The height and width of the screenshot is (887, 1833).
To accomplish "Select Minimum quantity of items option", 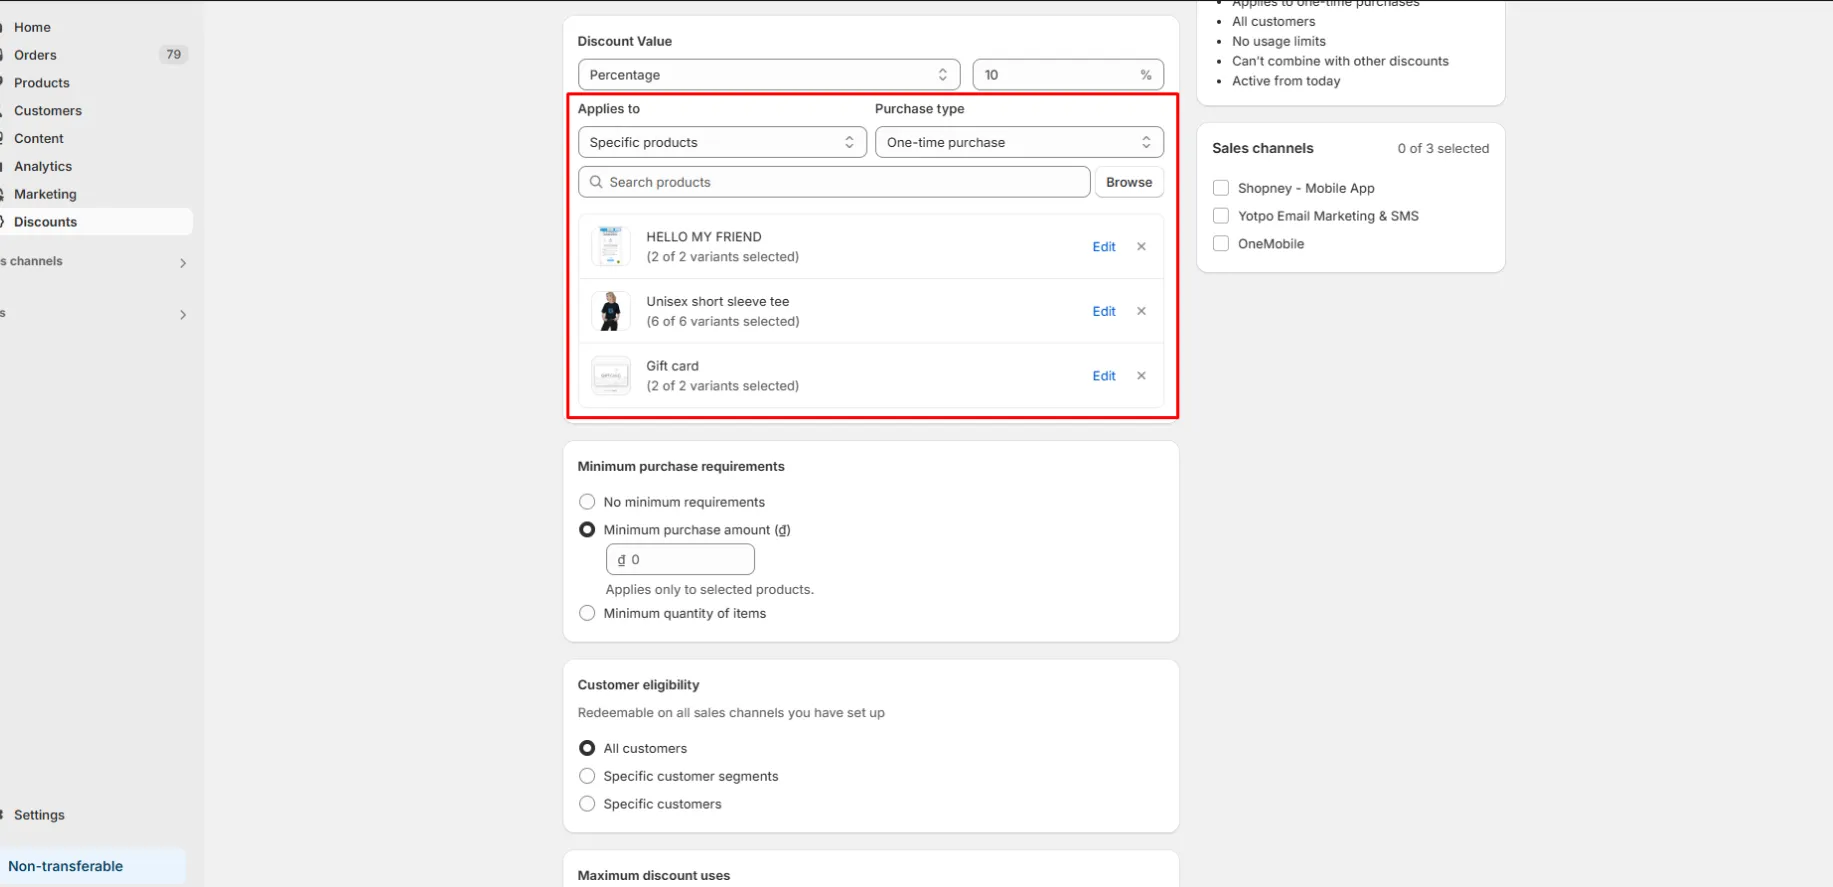I will click(x=587, y=613).
